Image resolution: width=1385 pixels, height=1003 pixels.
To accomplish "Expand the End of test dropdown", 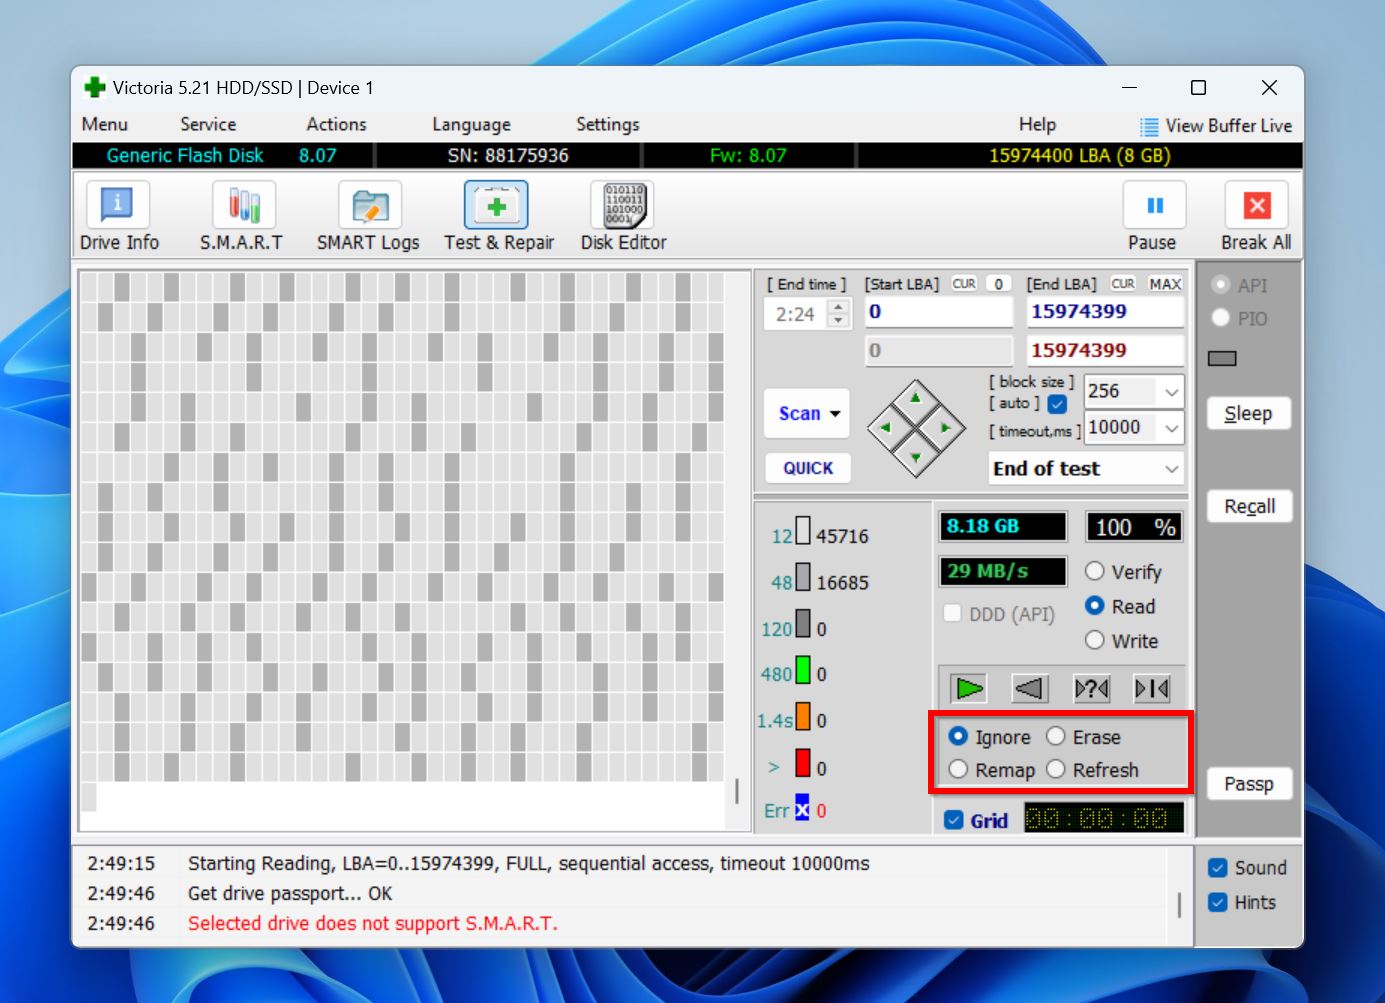I will (x=1171, y=469).
